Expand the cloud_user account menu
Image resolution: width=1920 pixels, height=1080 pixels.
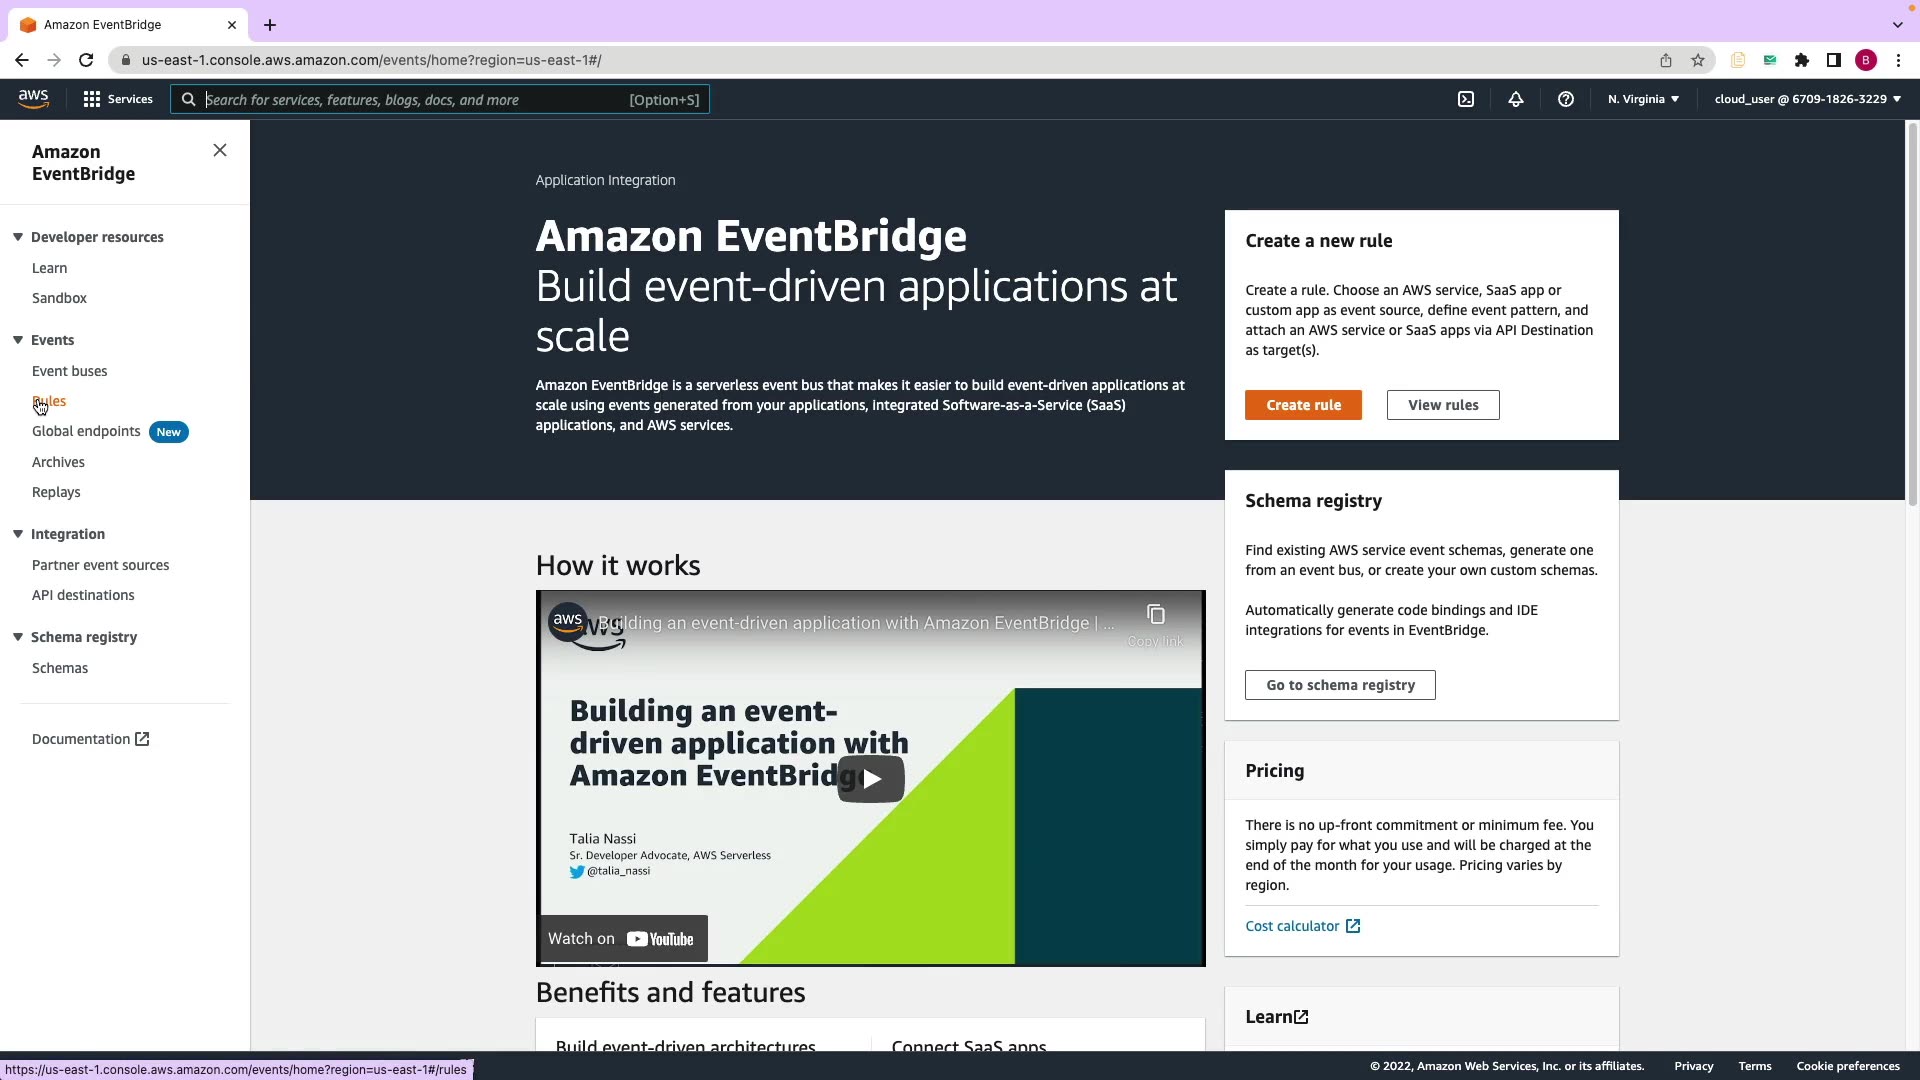pos(1807,99)
